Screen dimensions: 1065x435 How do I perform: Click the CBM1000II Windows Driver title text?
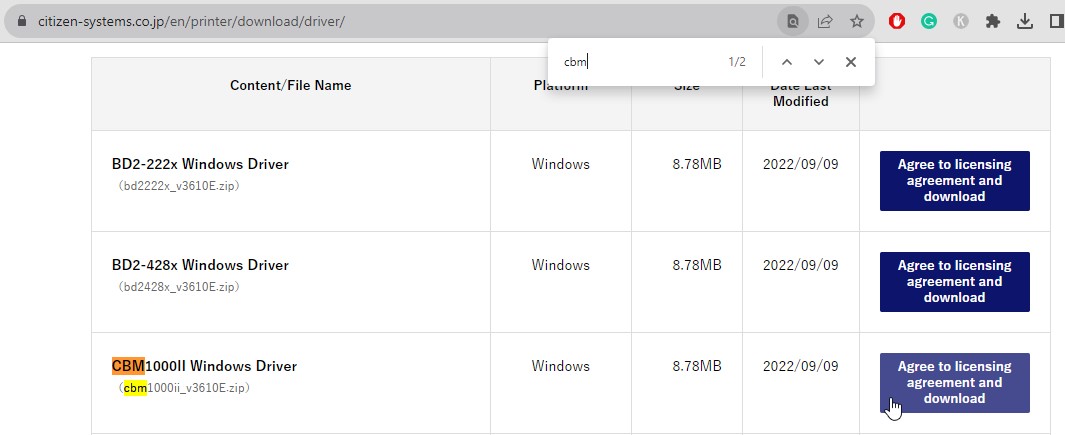tap(205, 366)
